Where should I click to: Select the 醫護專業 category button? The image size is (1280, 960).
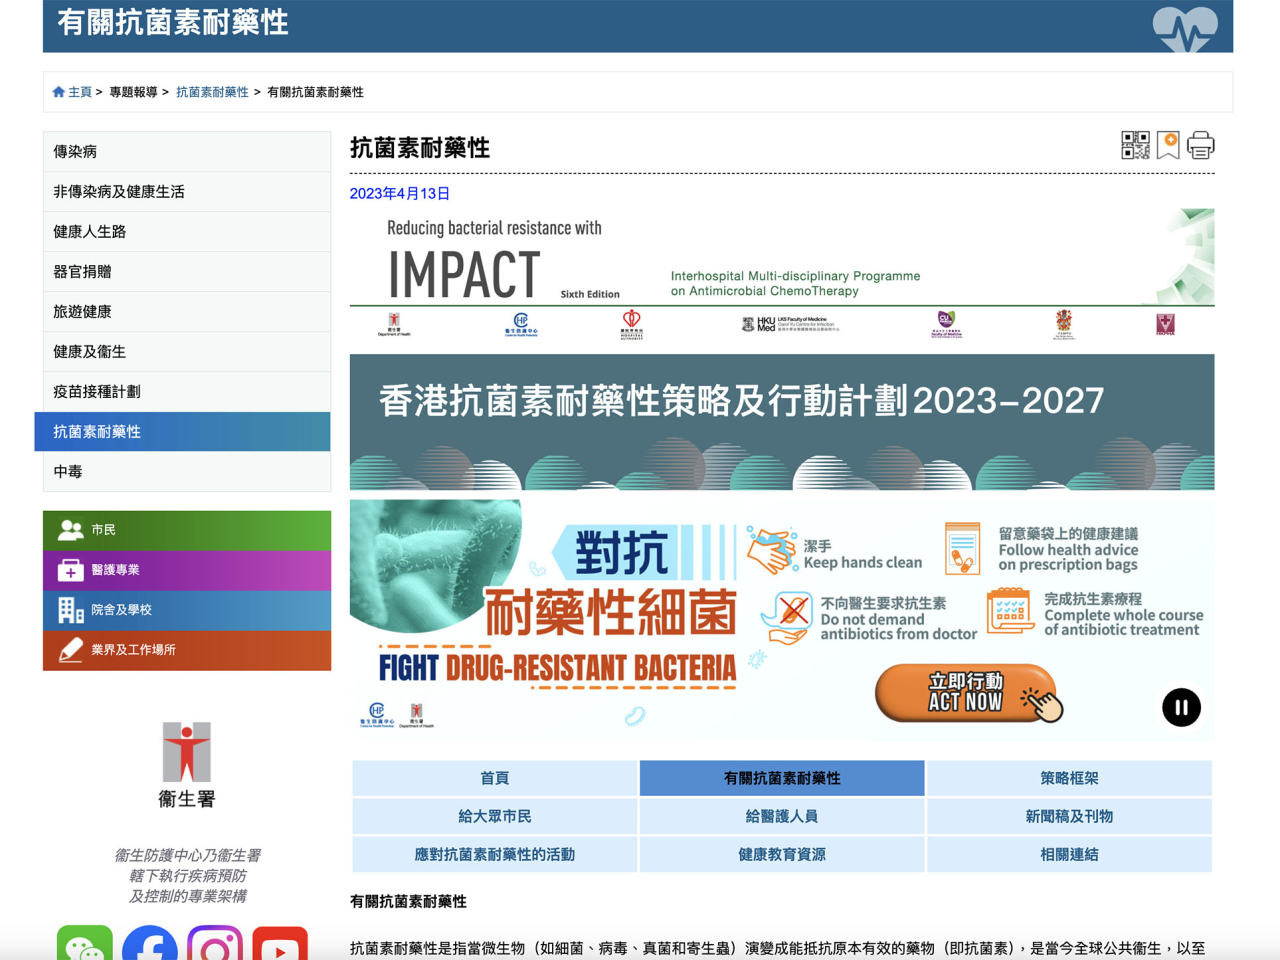click(186, 570)
